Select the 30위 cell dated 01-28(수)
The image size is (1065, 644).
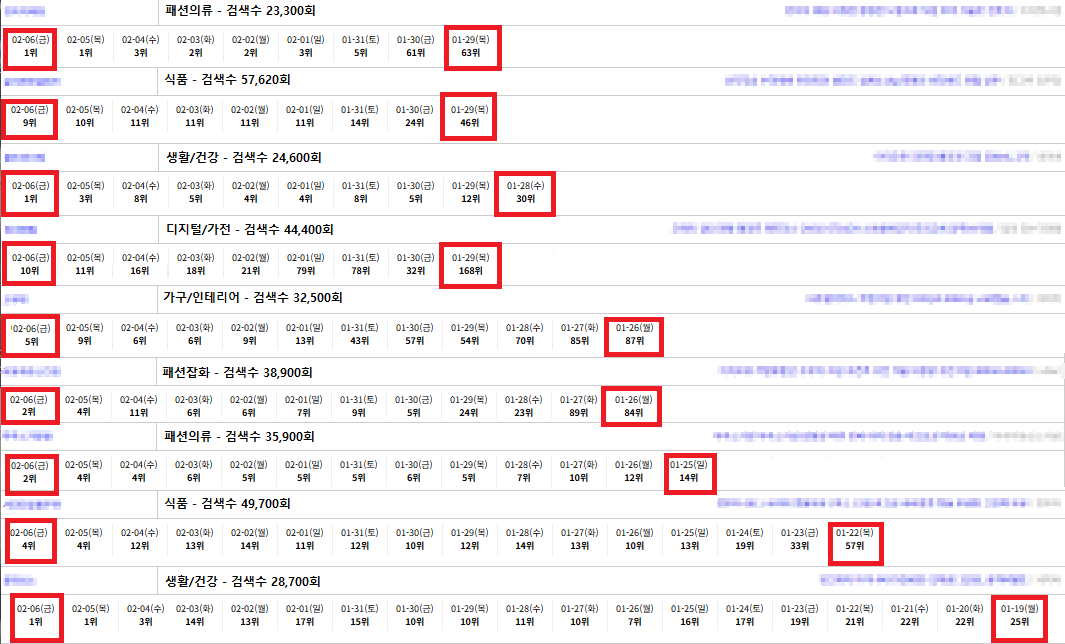(x=525, y=198)
